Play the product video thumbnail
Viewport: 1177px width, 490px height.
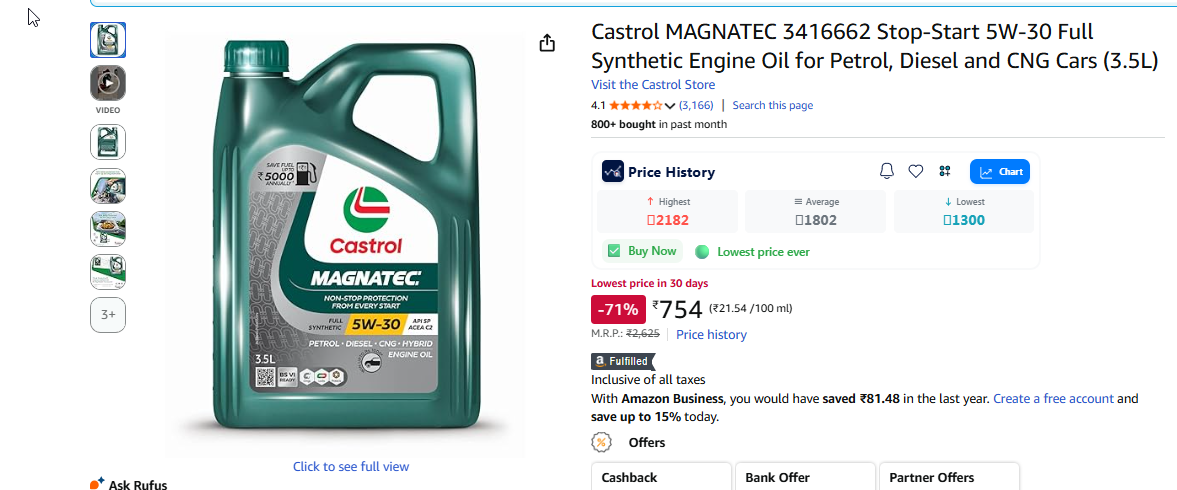[108, 83]
